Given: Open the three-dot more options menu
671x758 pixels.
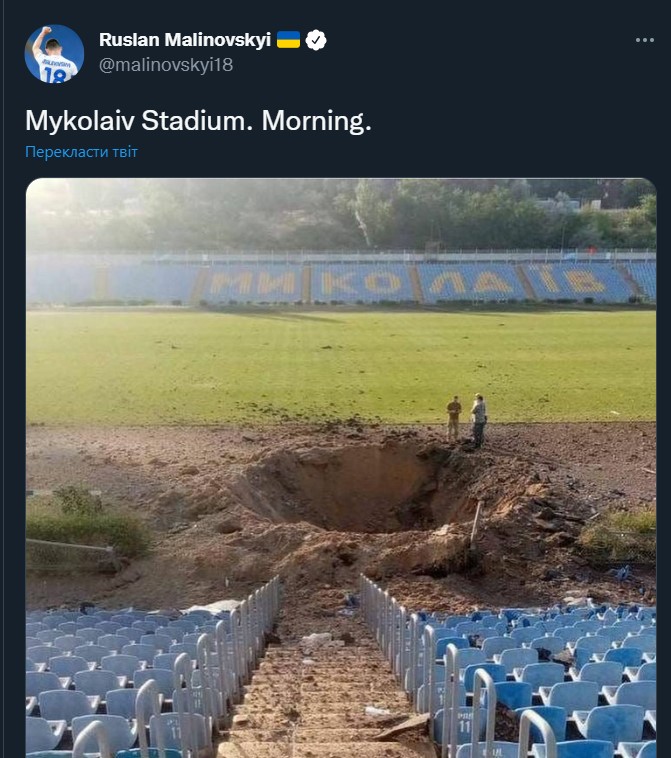Looking at the screenshot, I should coord(644,40).
